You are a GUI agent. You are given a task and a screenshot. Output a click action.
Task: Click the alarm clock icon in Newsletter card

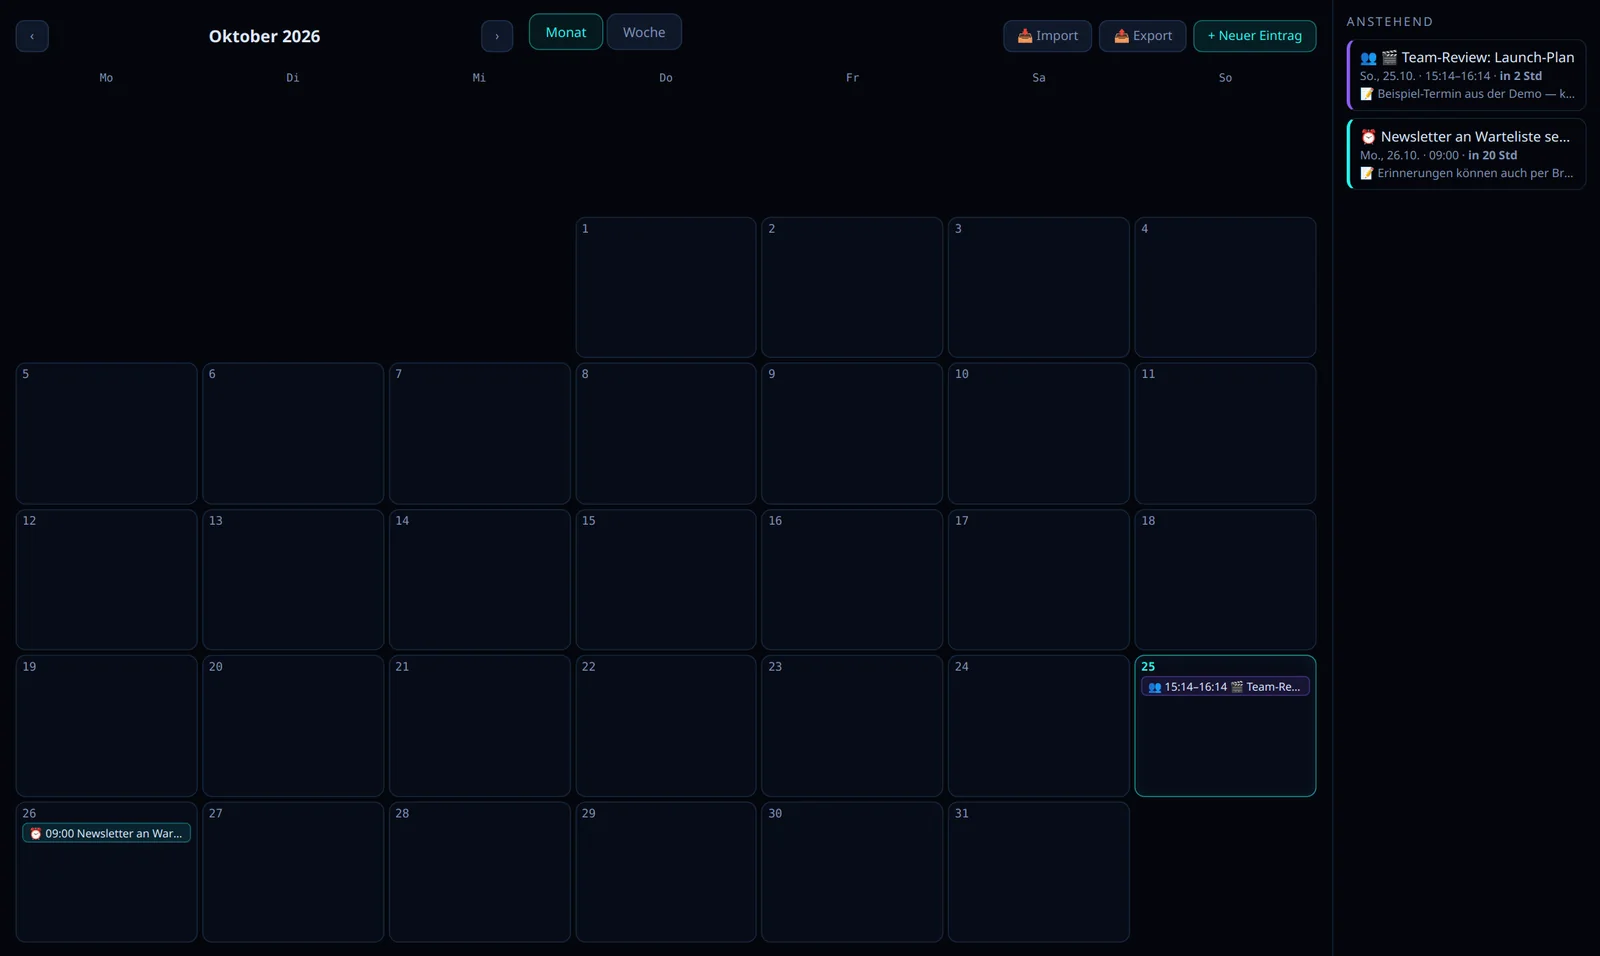tap(1368, 137)
